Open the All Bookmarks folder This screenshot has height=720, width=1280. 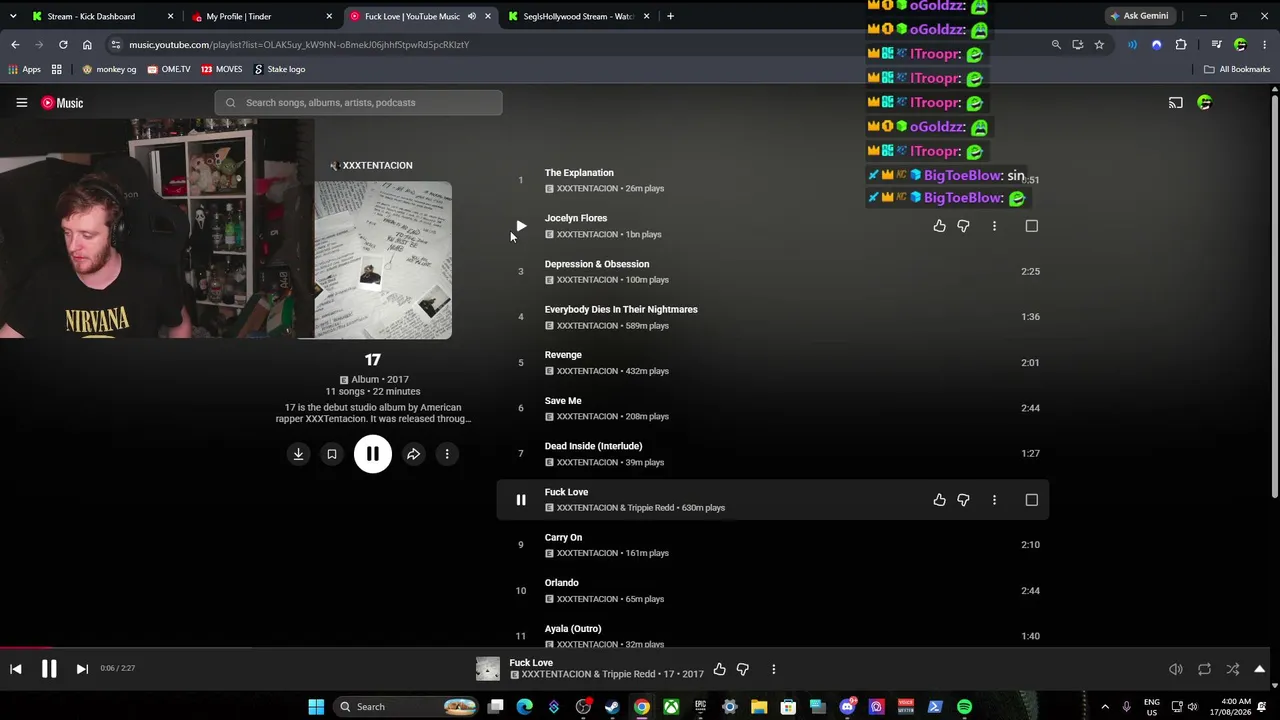tap(1237, 70)
